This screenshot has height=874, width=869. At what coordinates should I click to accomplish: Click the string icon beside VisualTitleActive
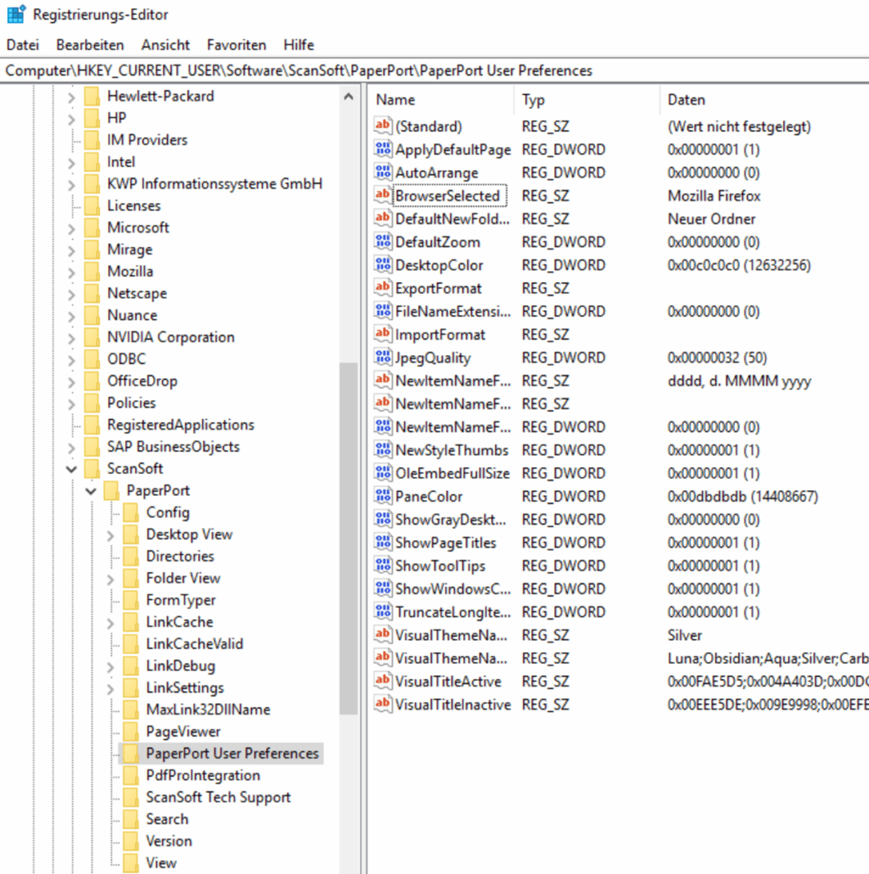381,681
